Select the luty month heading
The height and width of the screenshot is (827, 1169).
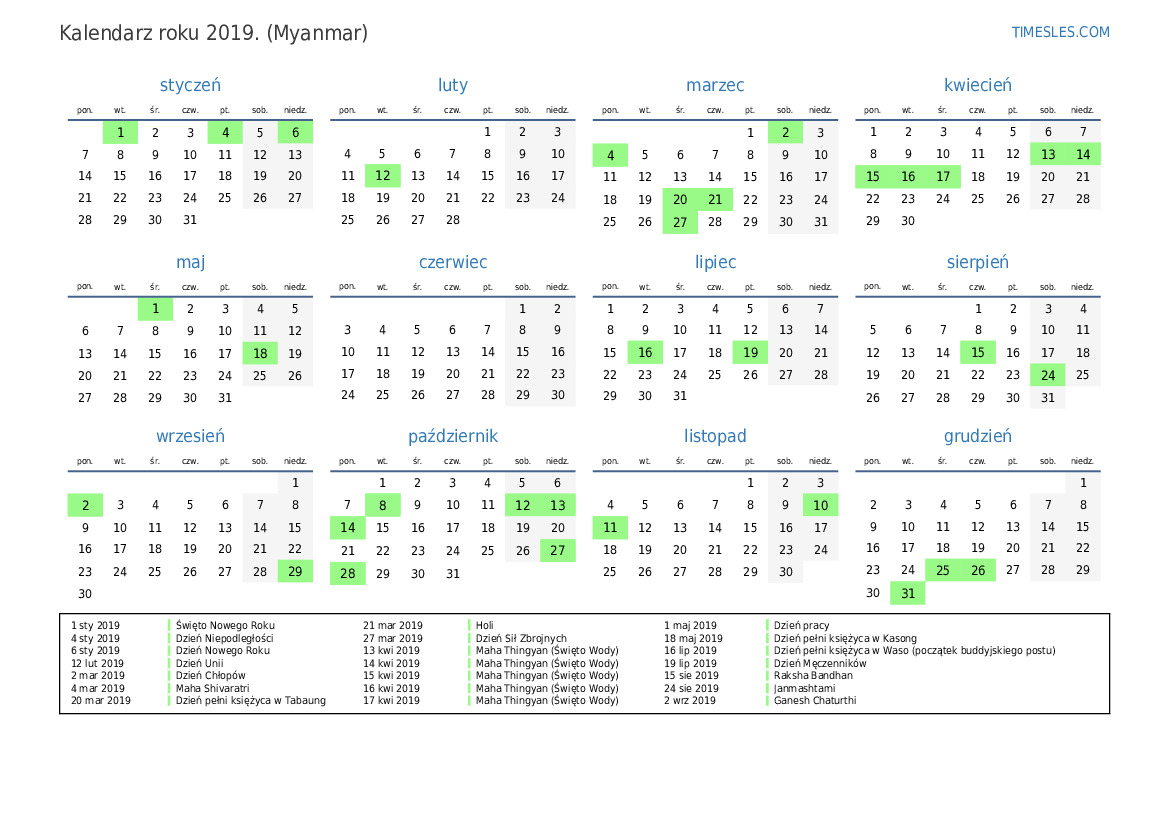click(452, 86)
